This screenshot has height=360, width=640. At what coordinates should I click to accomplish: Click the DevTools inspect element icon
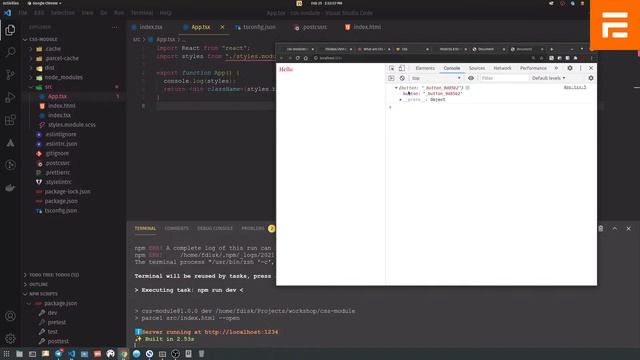pyautogui.click(x=391, y=68)
